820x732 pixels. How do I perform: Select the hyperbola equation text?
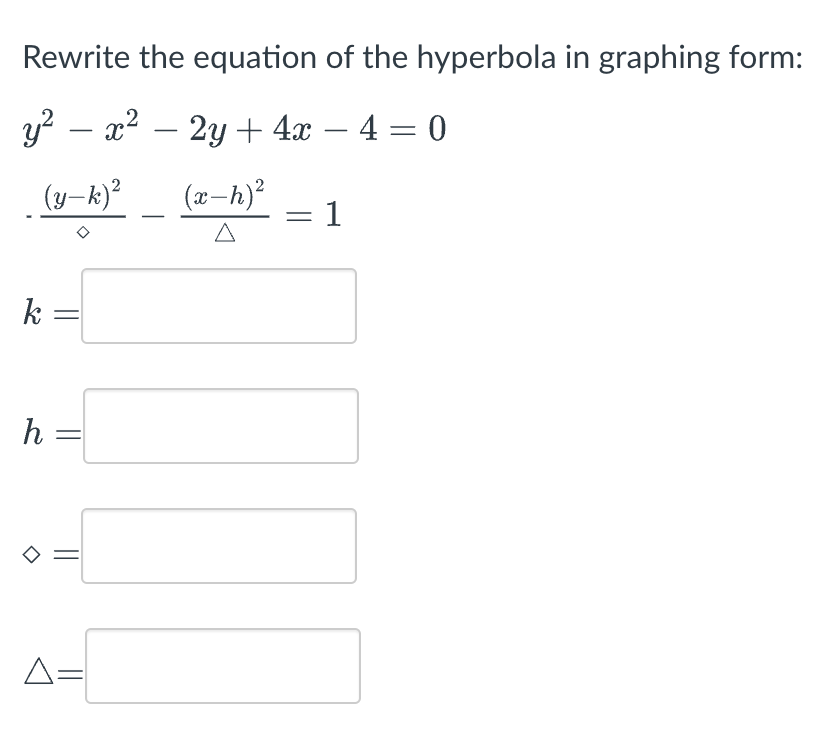(x=230, y=128)
